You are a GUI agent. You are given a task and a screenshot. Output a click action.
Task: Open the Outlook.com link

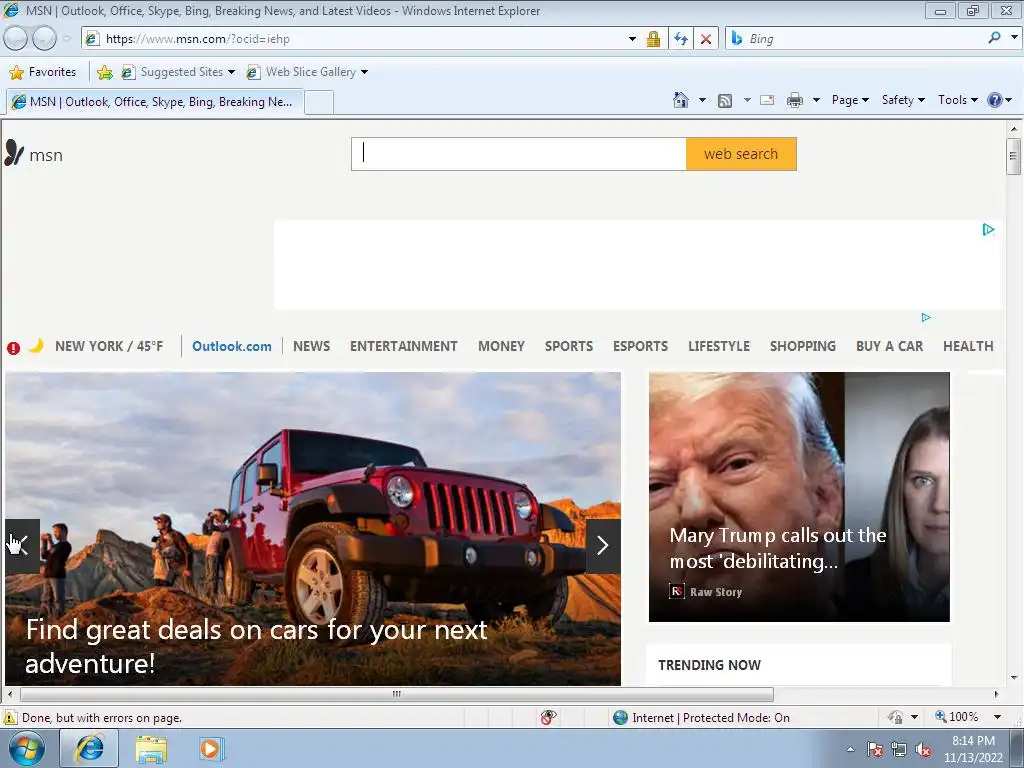tap(232, 346)
